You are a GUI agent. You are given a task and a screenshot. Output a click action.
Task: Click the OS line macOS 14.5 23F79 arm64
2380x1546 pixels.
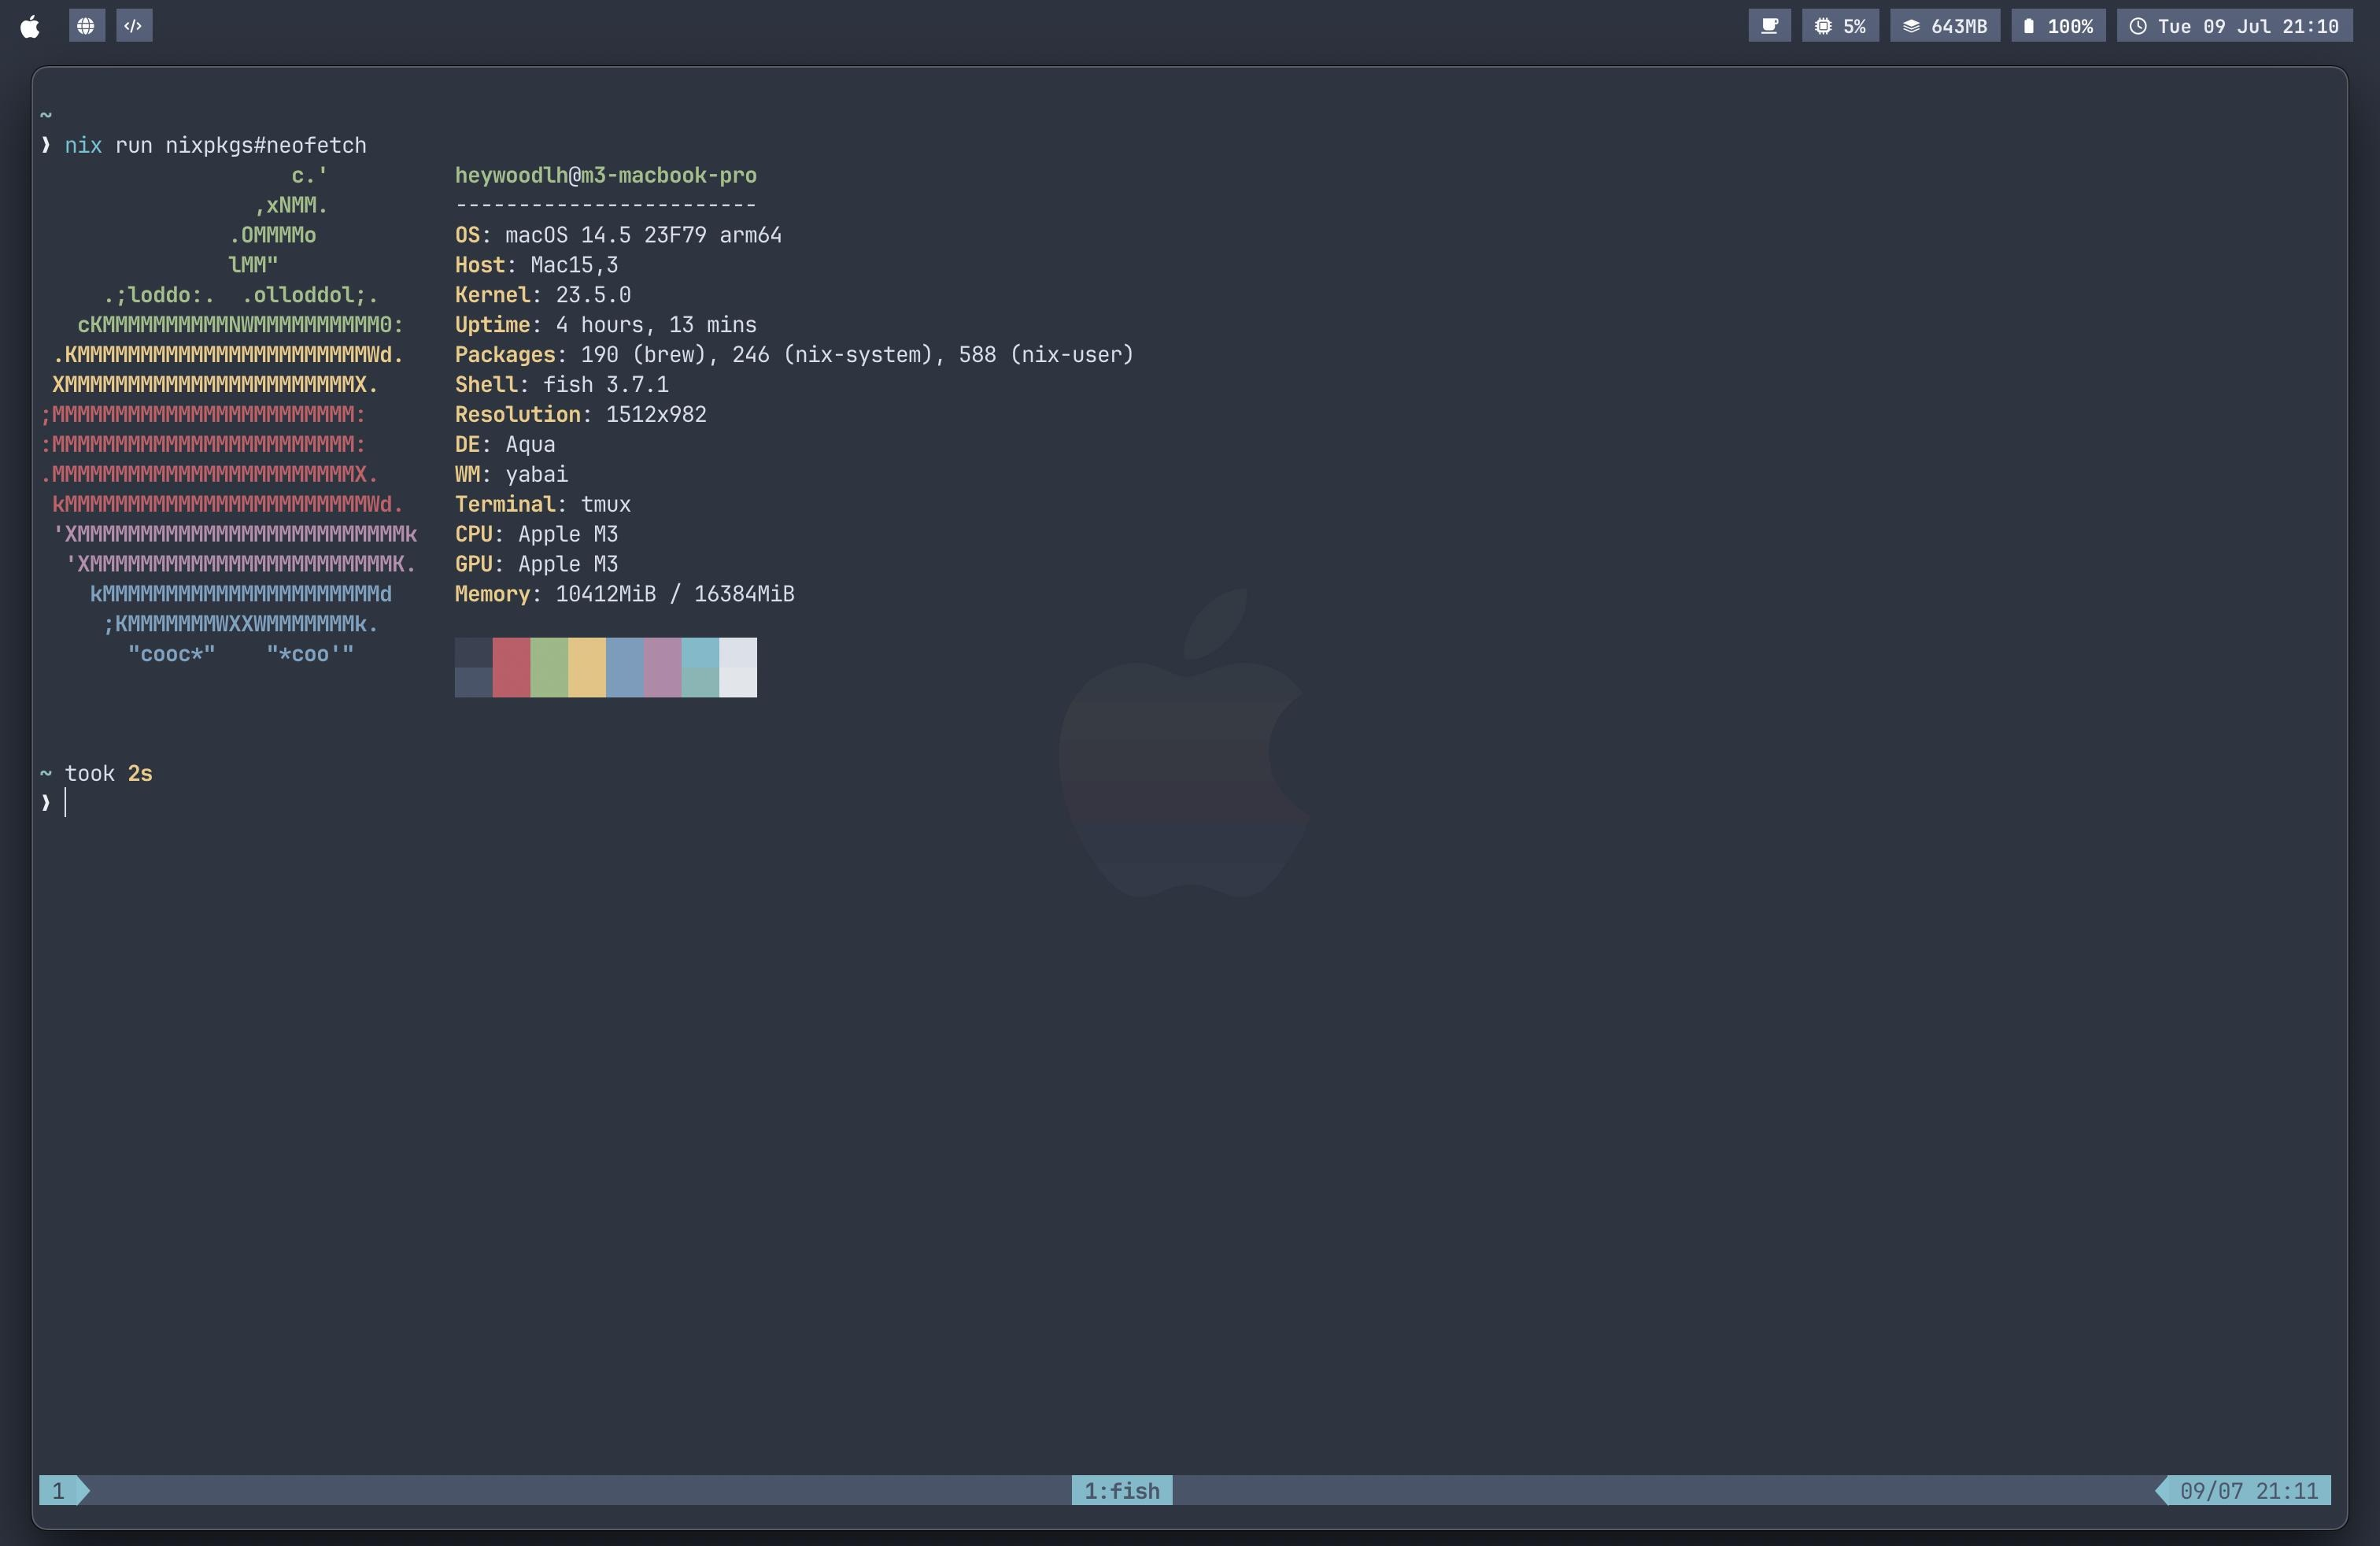(x=618, y=235)
